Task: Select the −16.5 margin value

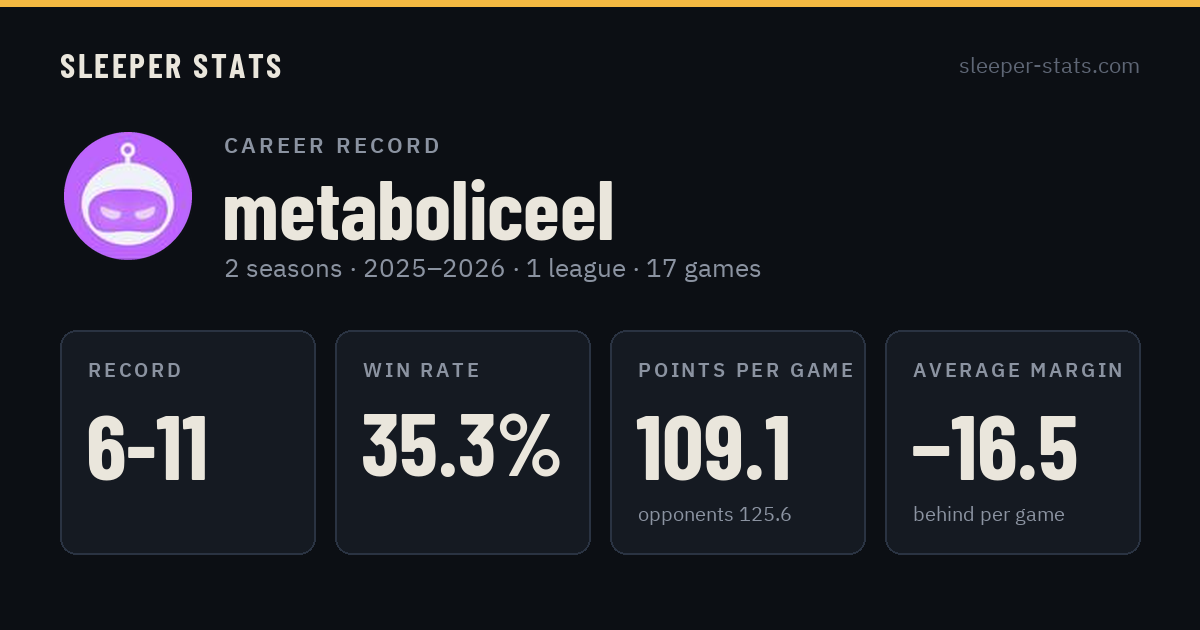Action: pyautogui.click(x=995, y=449)
